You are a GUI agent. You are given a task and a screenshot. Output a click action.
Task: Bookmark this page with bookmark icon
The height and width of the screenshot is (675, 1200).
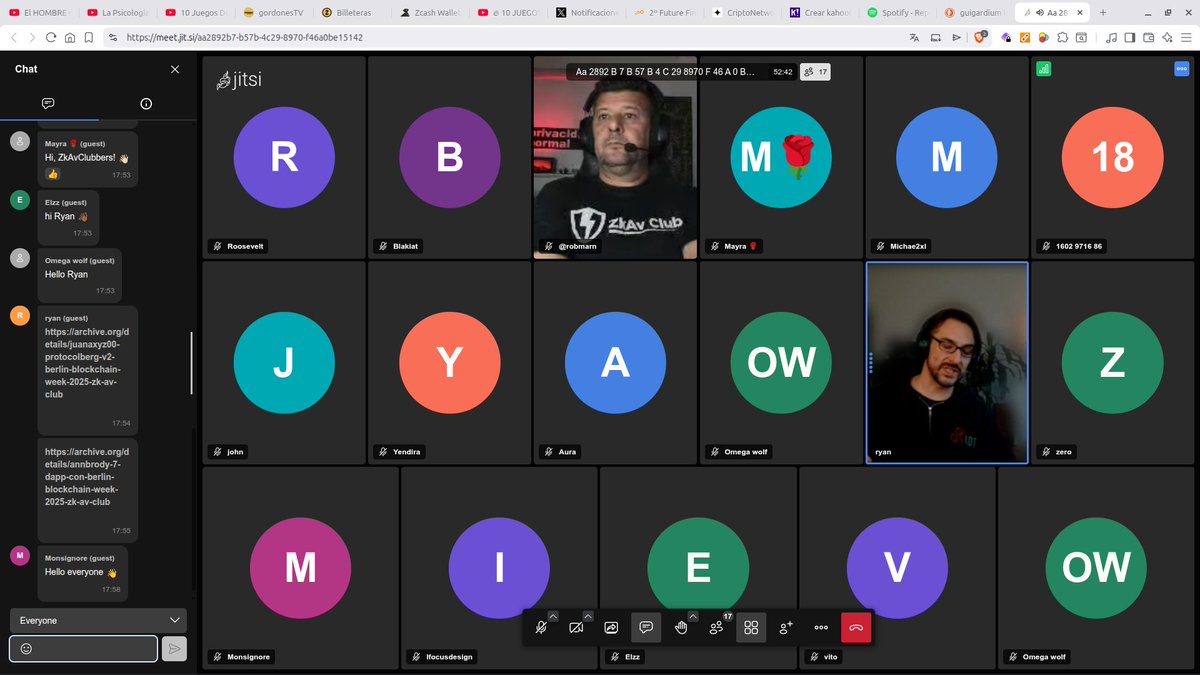click(x=88, y=37)
